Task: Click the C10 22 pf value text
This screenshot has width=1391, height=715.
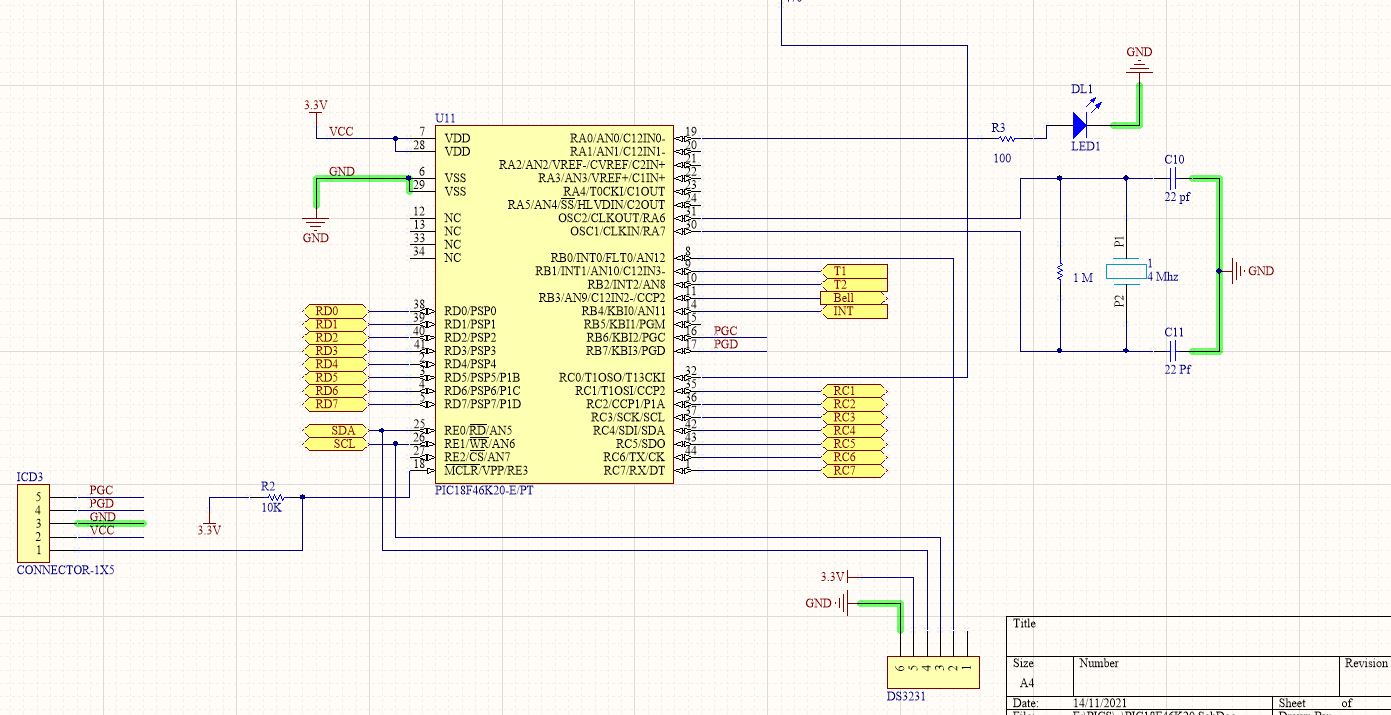Action: click(1178, 198)
